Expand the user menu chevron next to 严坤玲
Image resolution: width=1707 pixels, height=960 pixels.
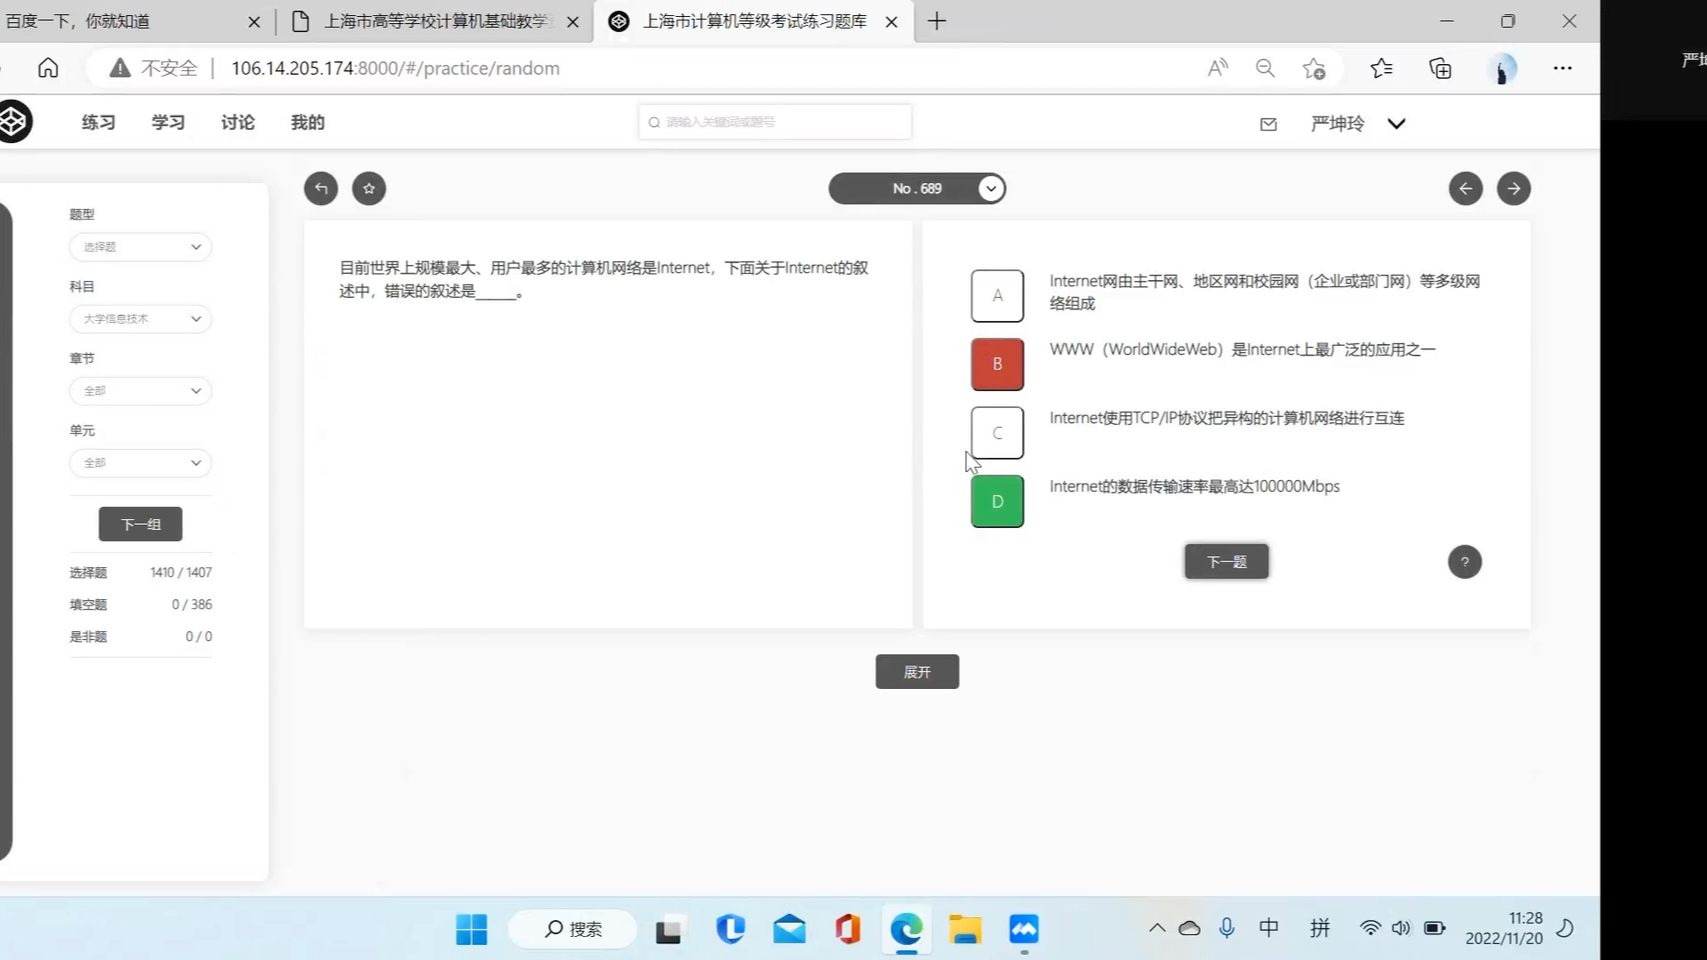click(x=1396, y=123)
